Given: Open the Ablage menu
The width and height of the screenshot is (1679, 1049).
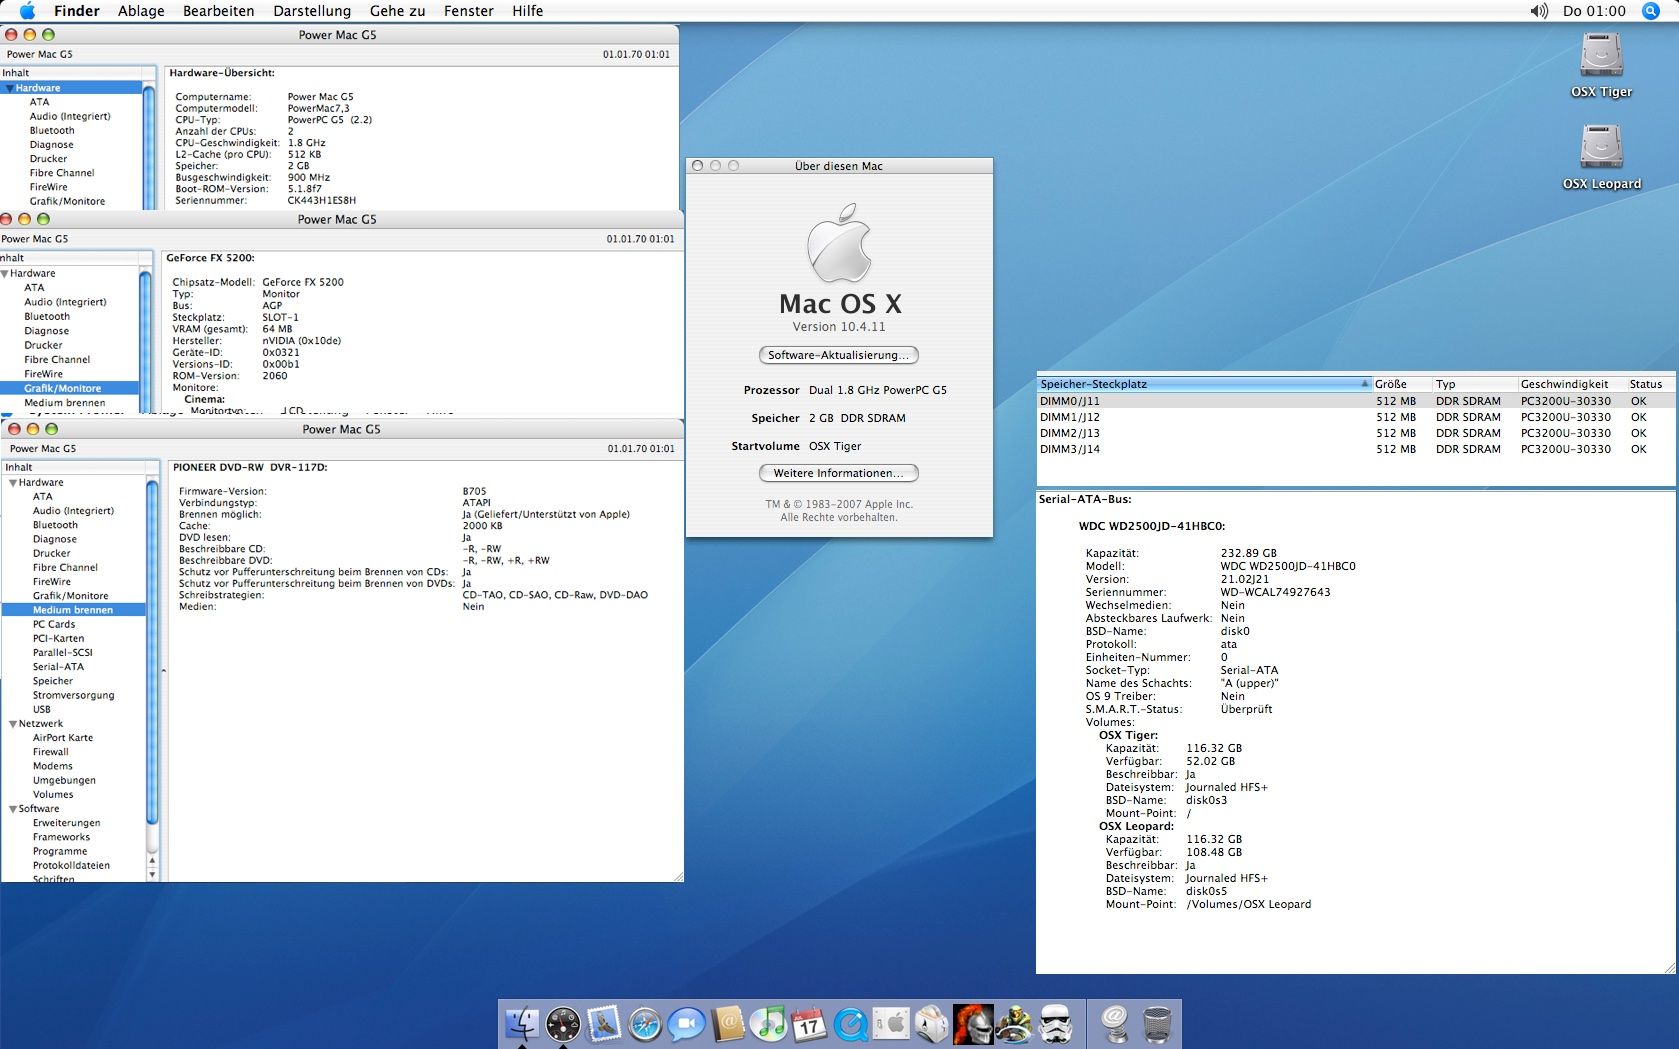Looking at the screenshot, I should click(x=141, y=11).
